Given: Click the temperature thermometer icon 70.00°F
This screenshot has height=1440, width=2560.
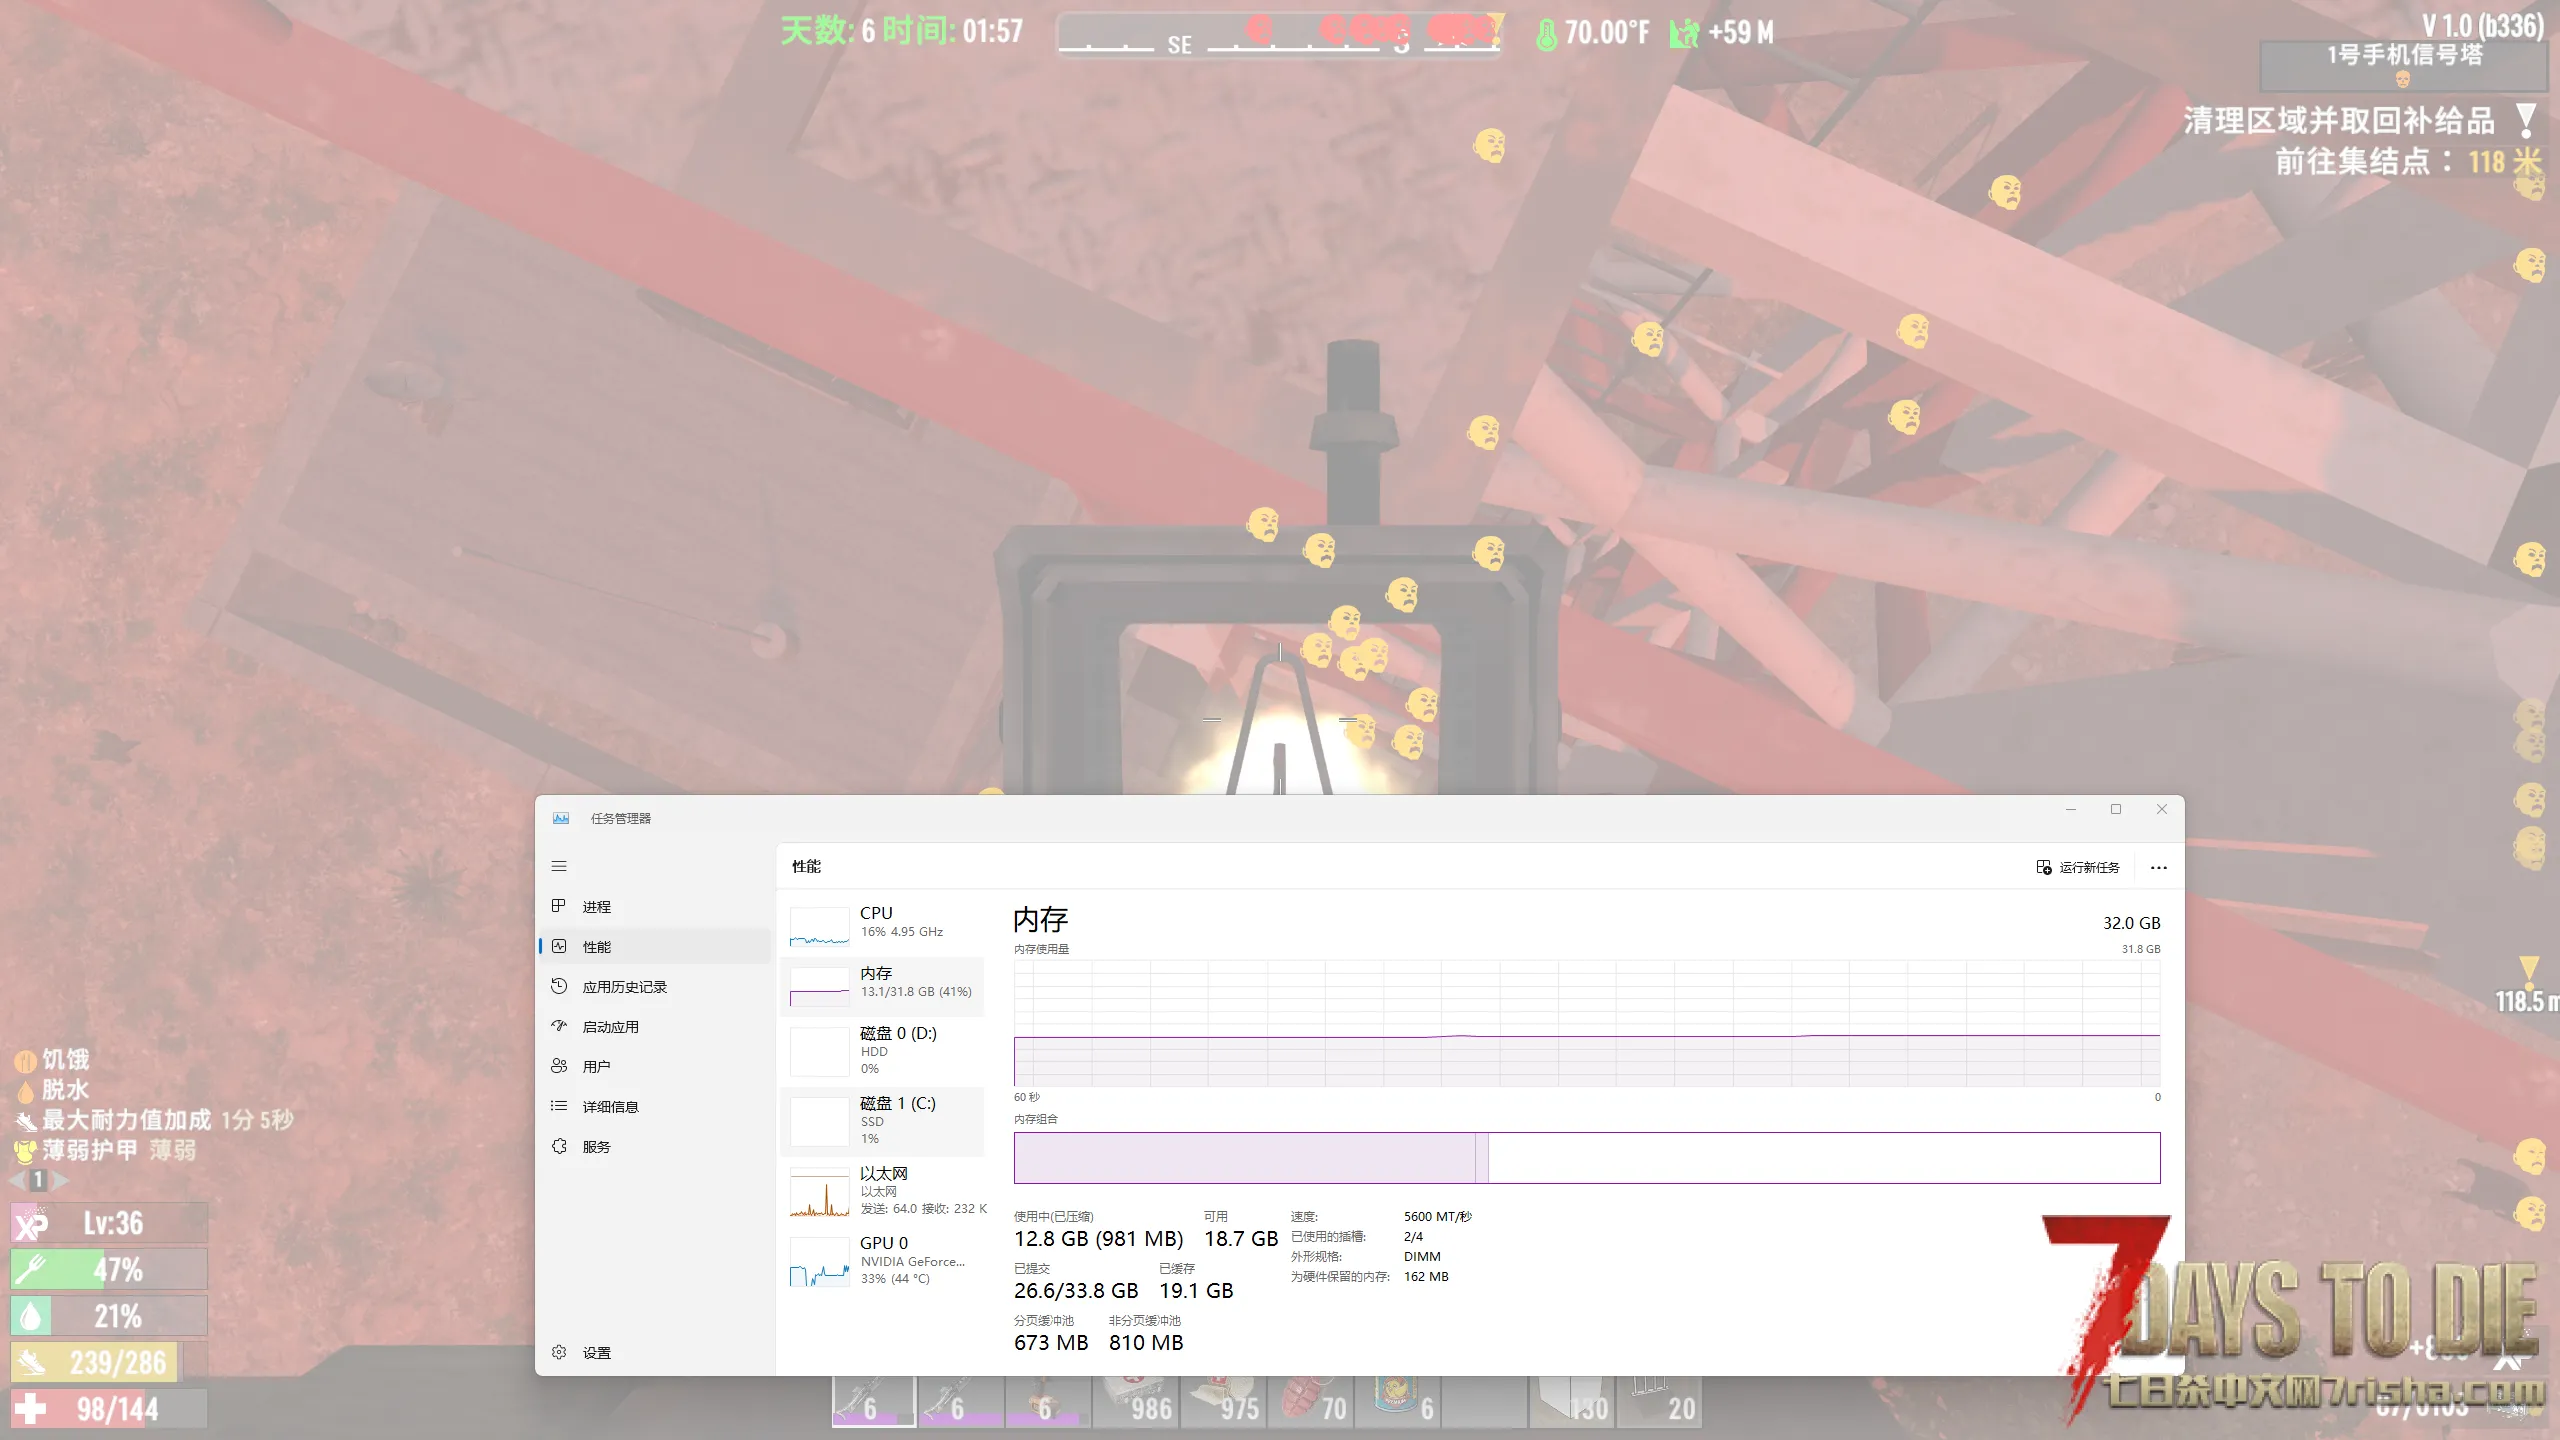Looking at the screenshot, I should (1547, 34).
